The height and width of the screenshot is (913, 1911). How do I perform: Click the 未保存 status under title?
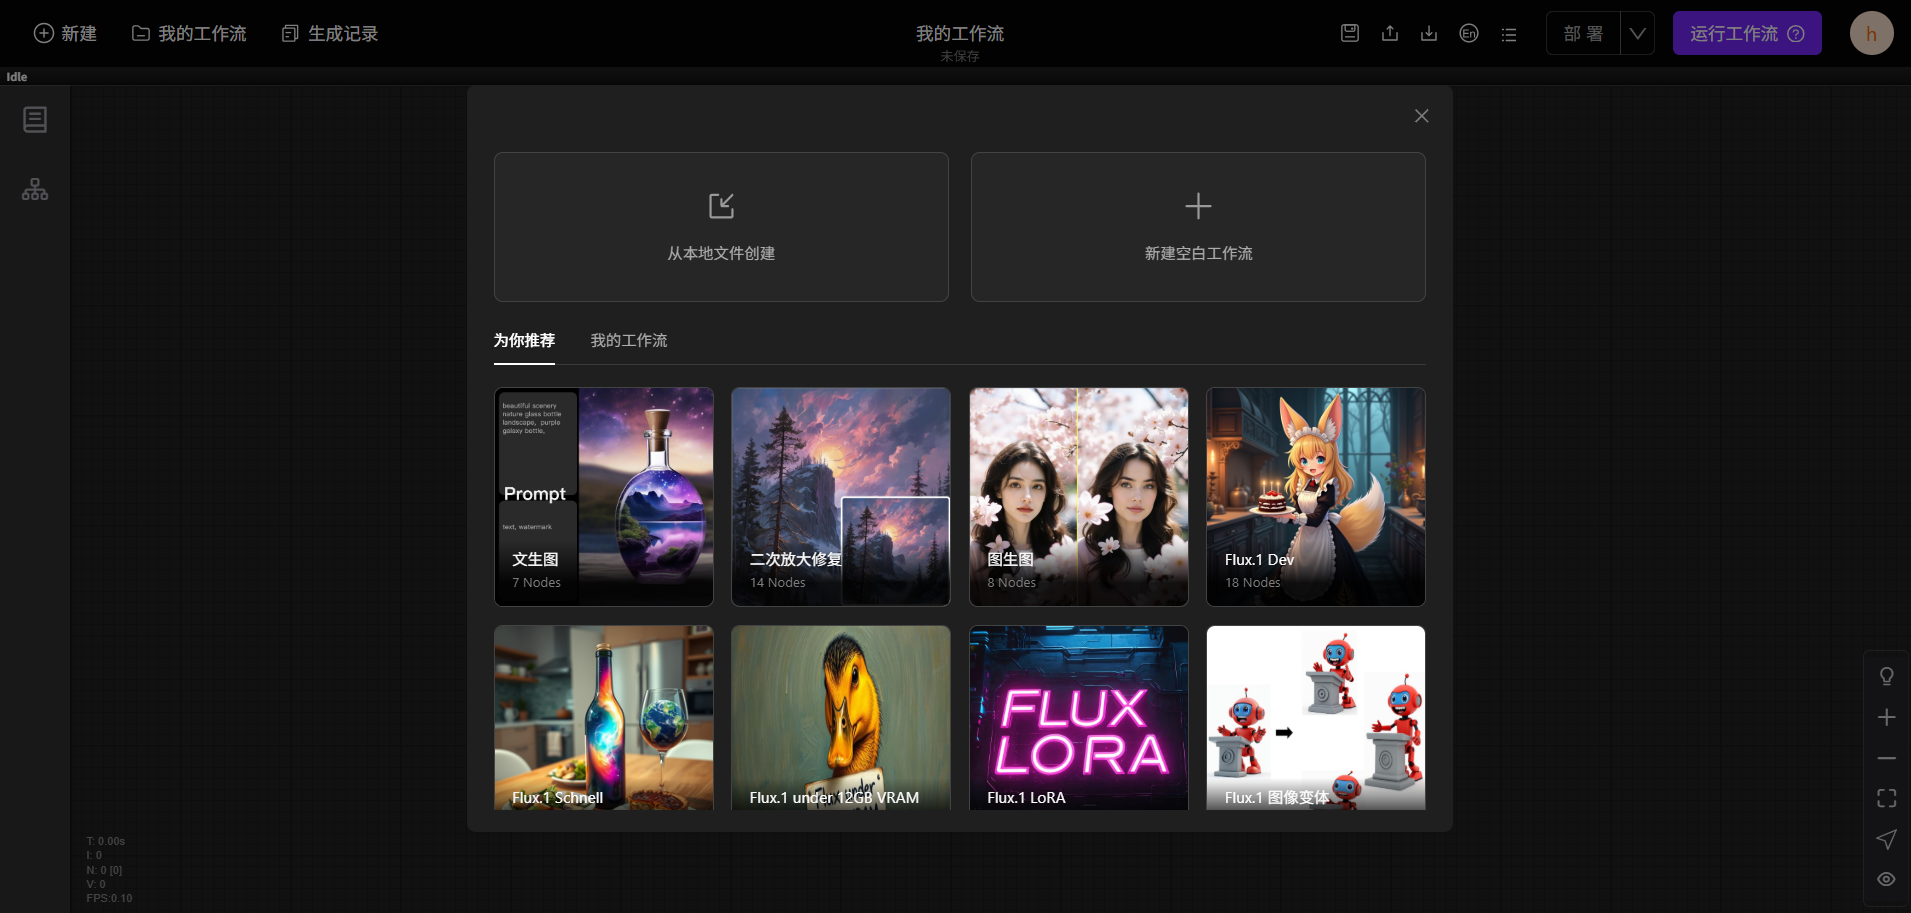(960, 56)
